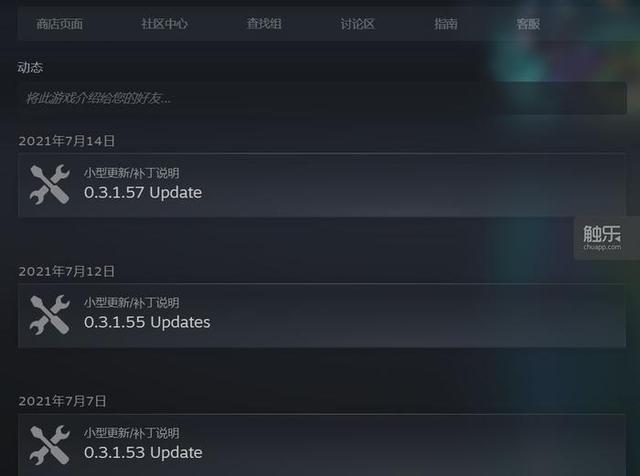
Task: Click 小型更新/补丁说明 label above 0.3.1.55
Action: 131,303
